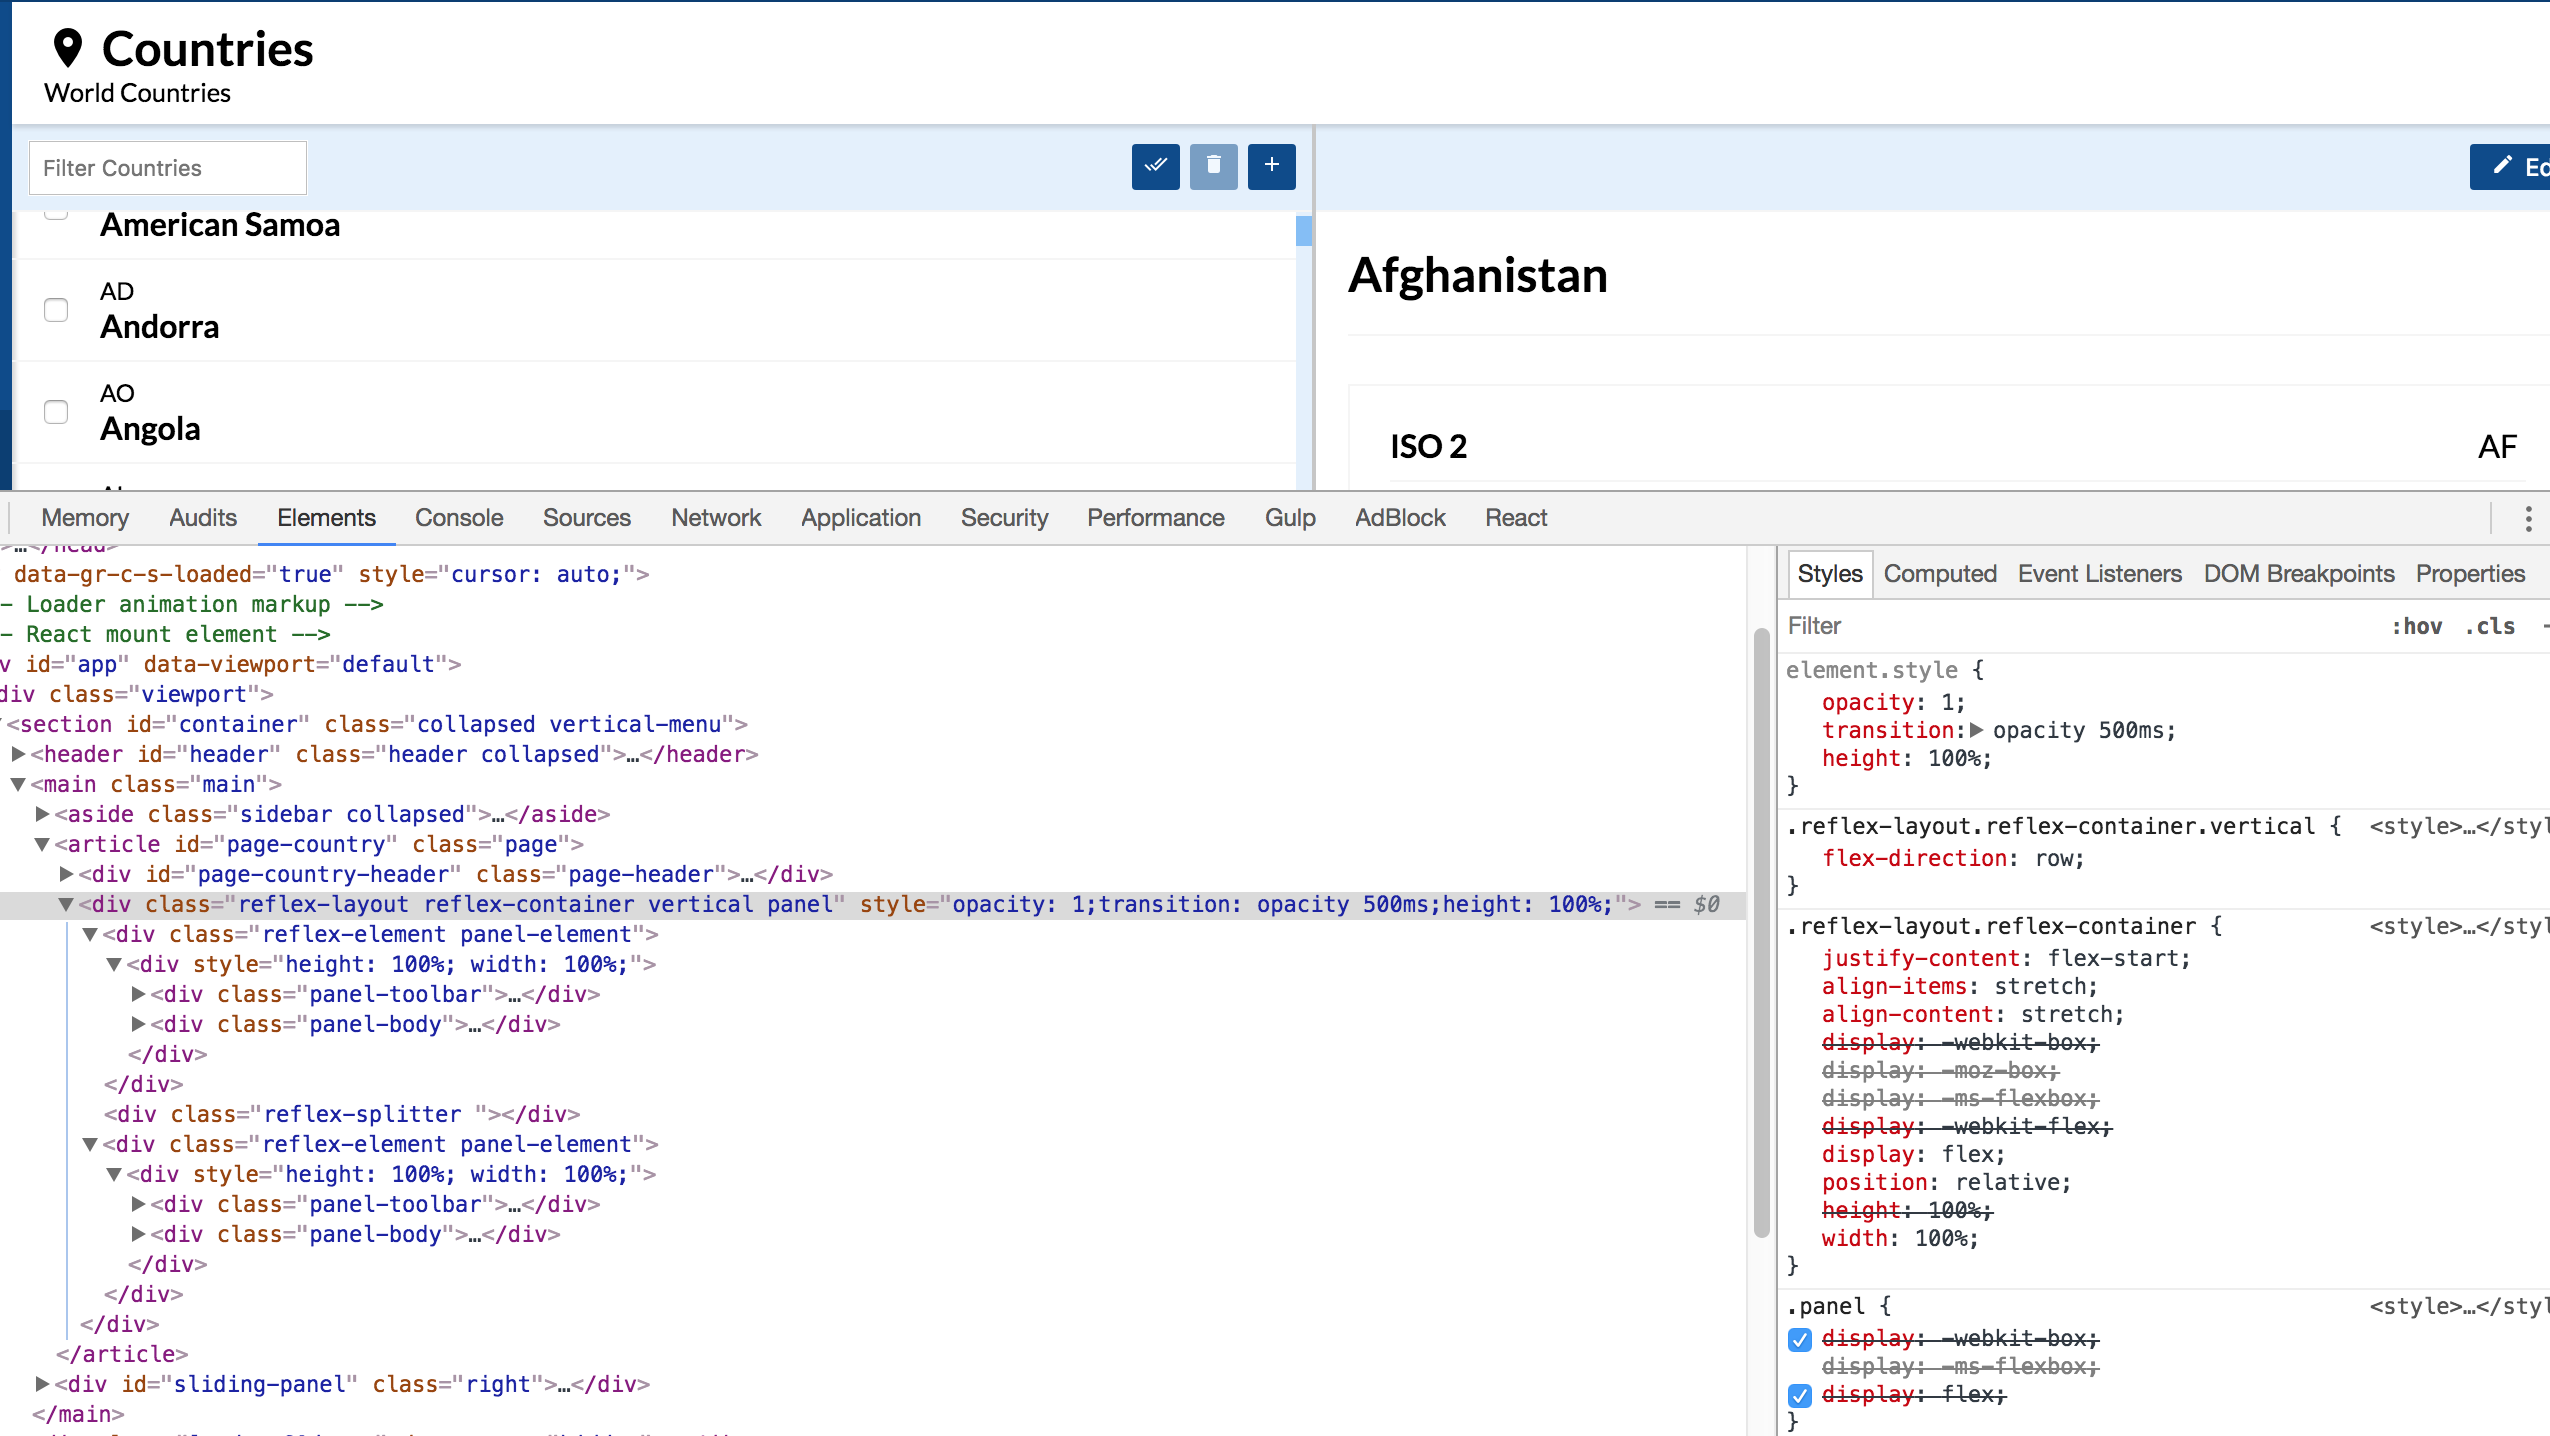
Task: Collapse the main element node
Action: click(18, 784)
